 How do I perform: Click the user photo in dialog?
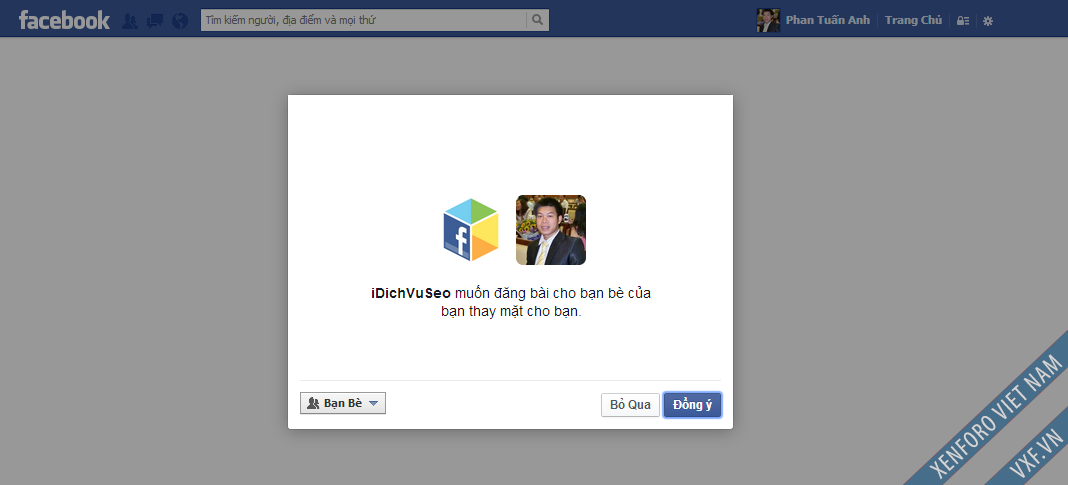pyautogui.click(x=551, y=230)
